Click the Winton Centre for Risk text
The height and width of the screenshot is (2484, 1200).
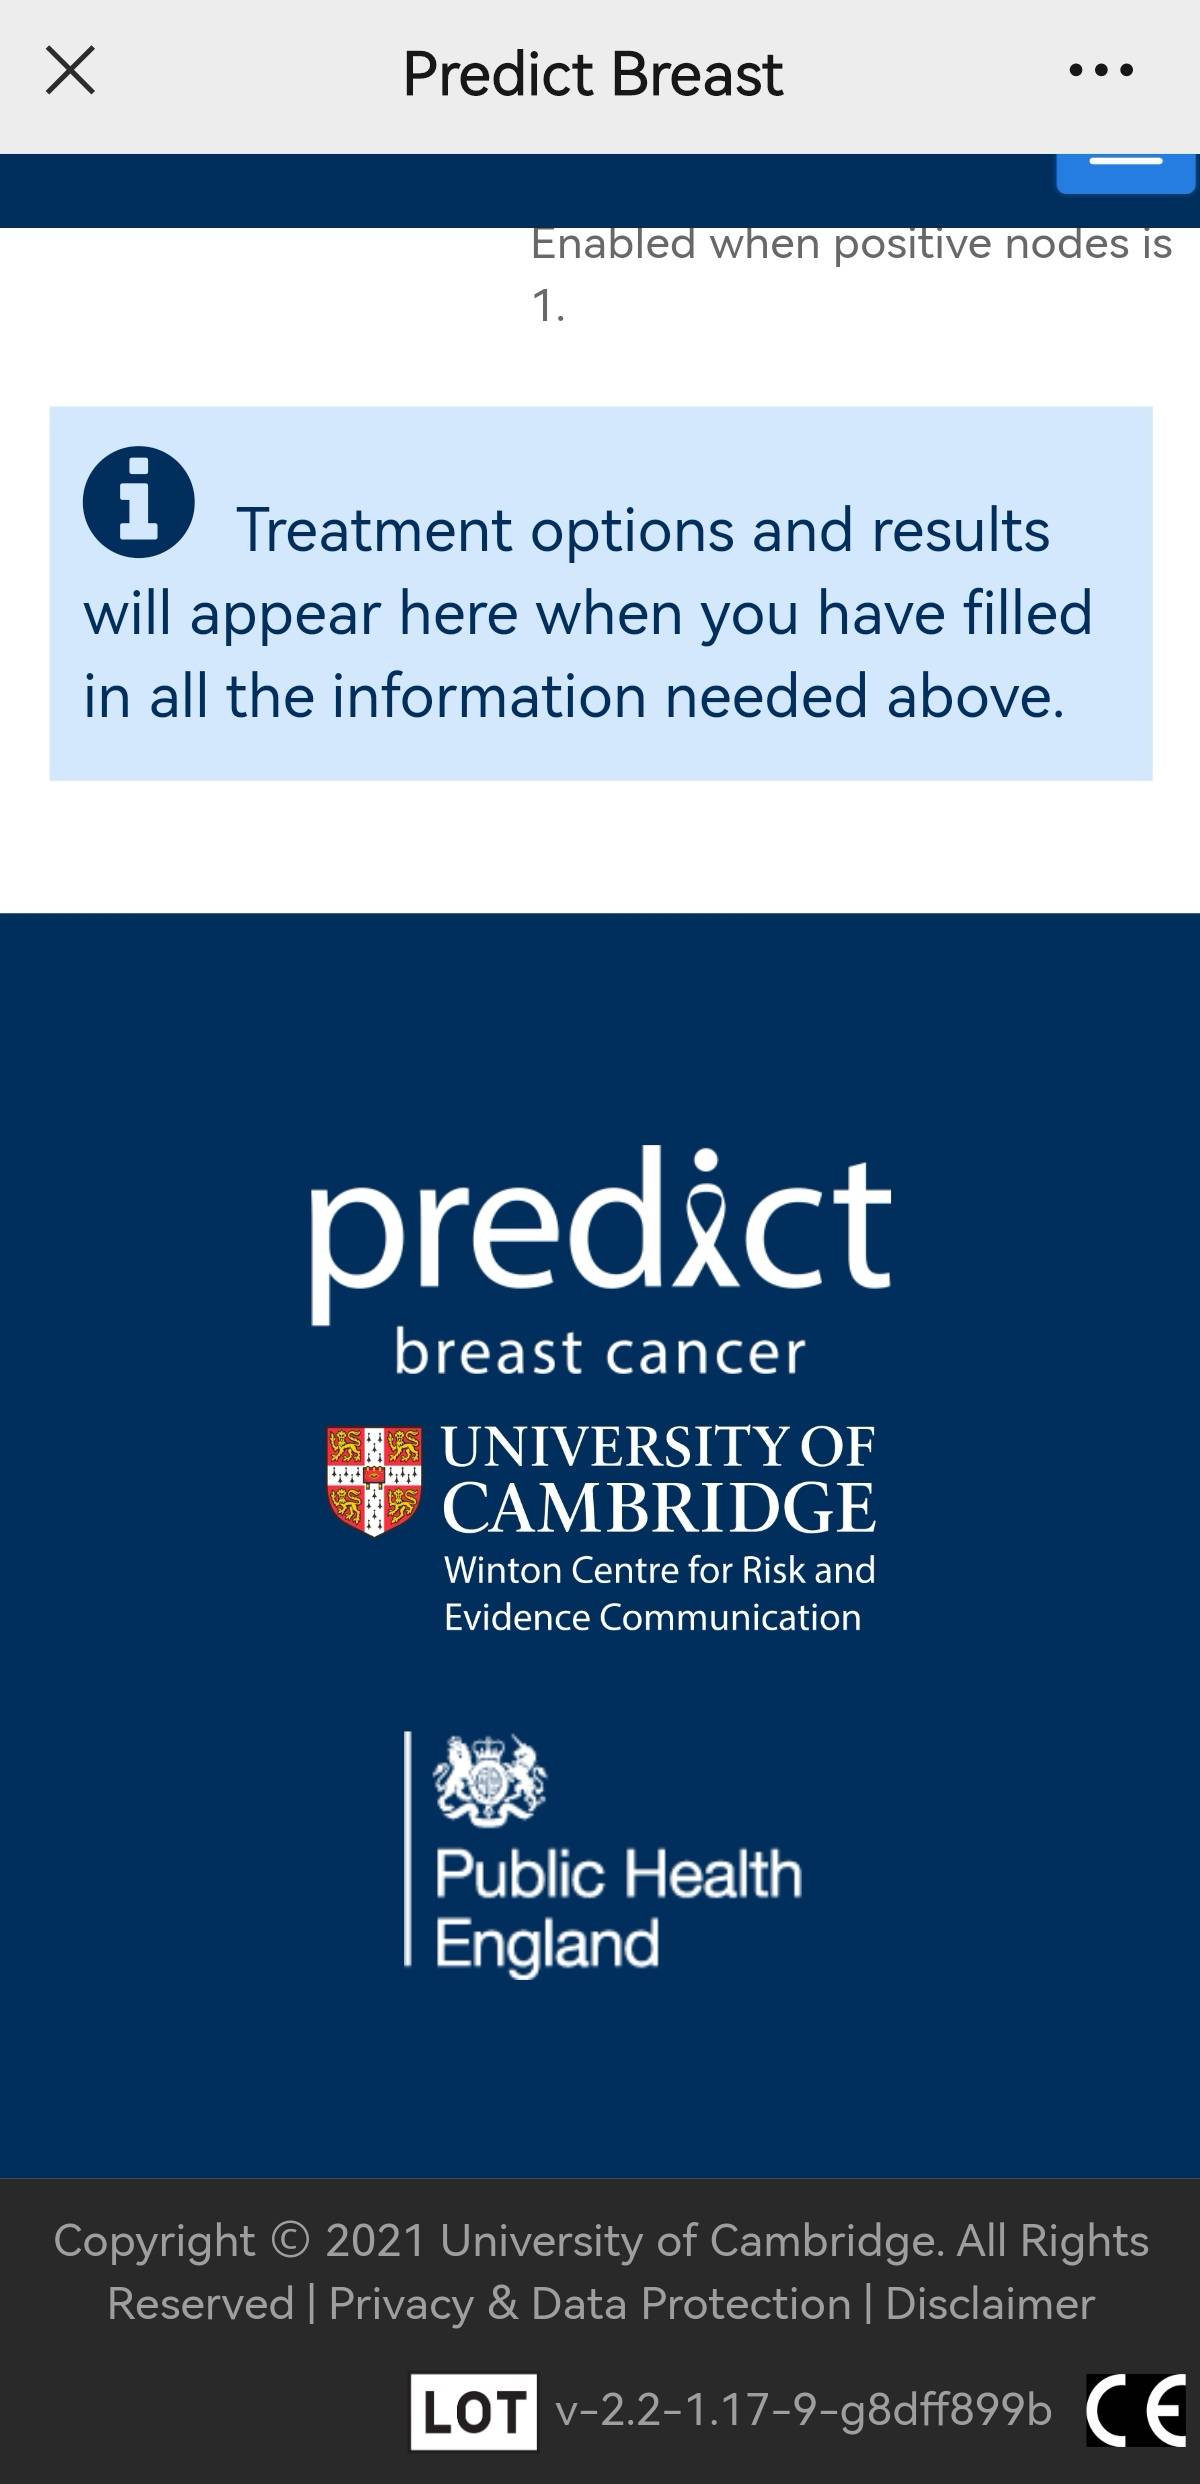[x=660, y=1570]
